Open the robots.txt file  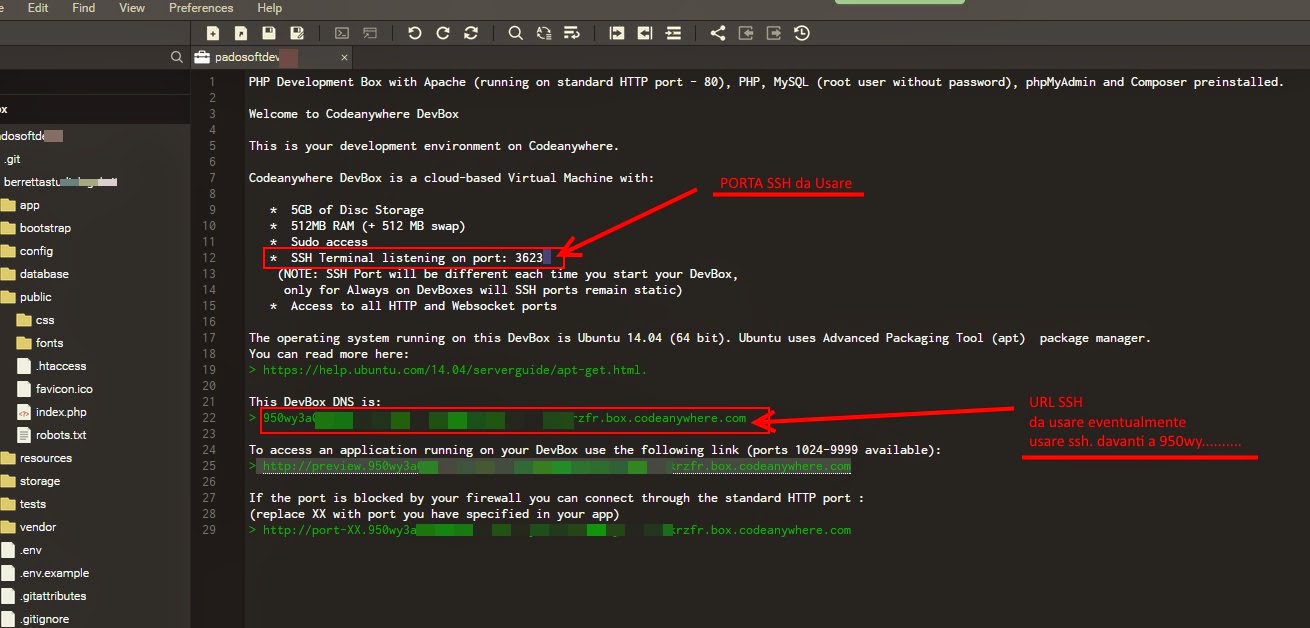click(x=61, y=435)
